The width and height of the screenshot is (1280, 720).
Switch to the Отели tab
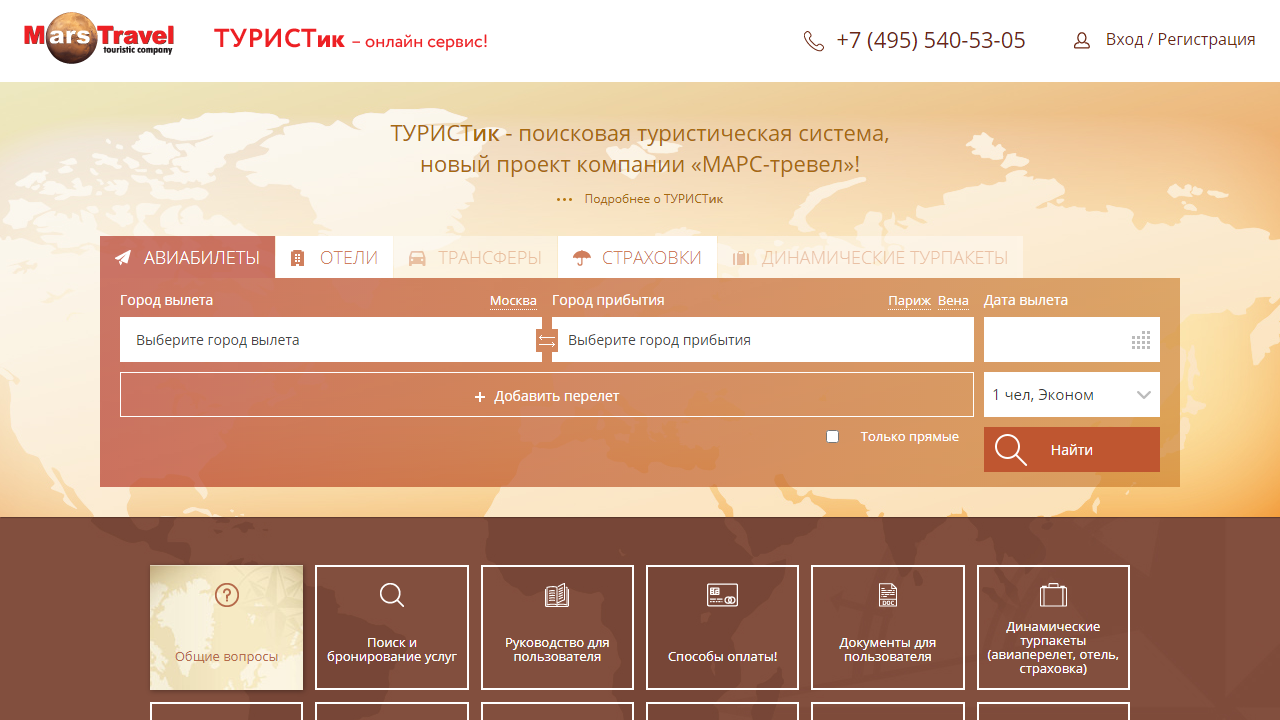(x=334, y=258)
